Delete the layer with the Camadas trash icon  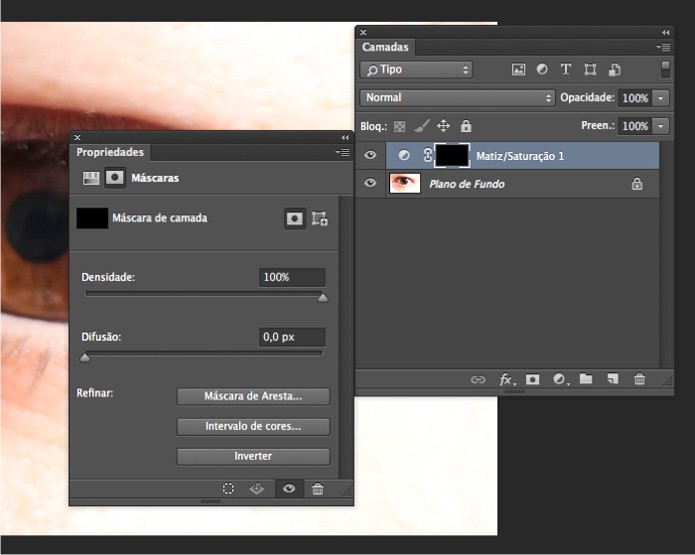tap(639, 380)
